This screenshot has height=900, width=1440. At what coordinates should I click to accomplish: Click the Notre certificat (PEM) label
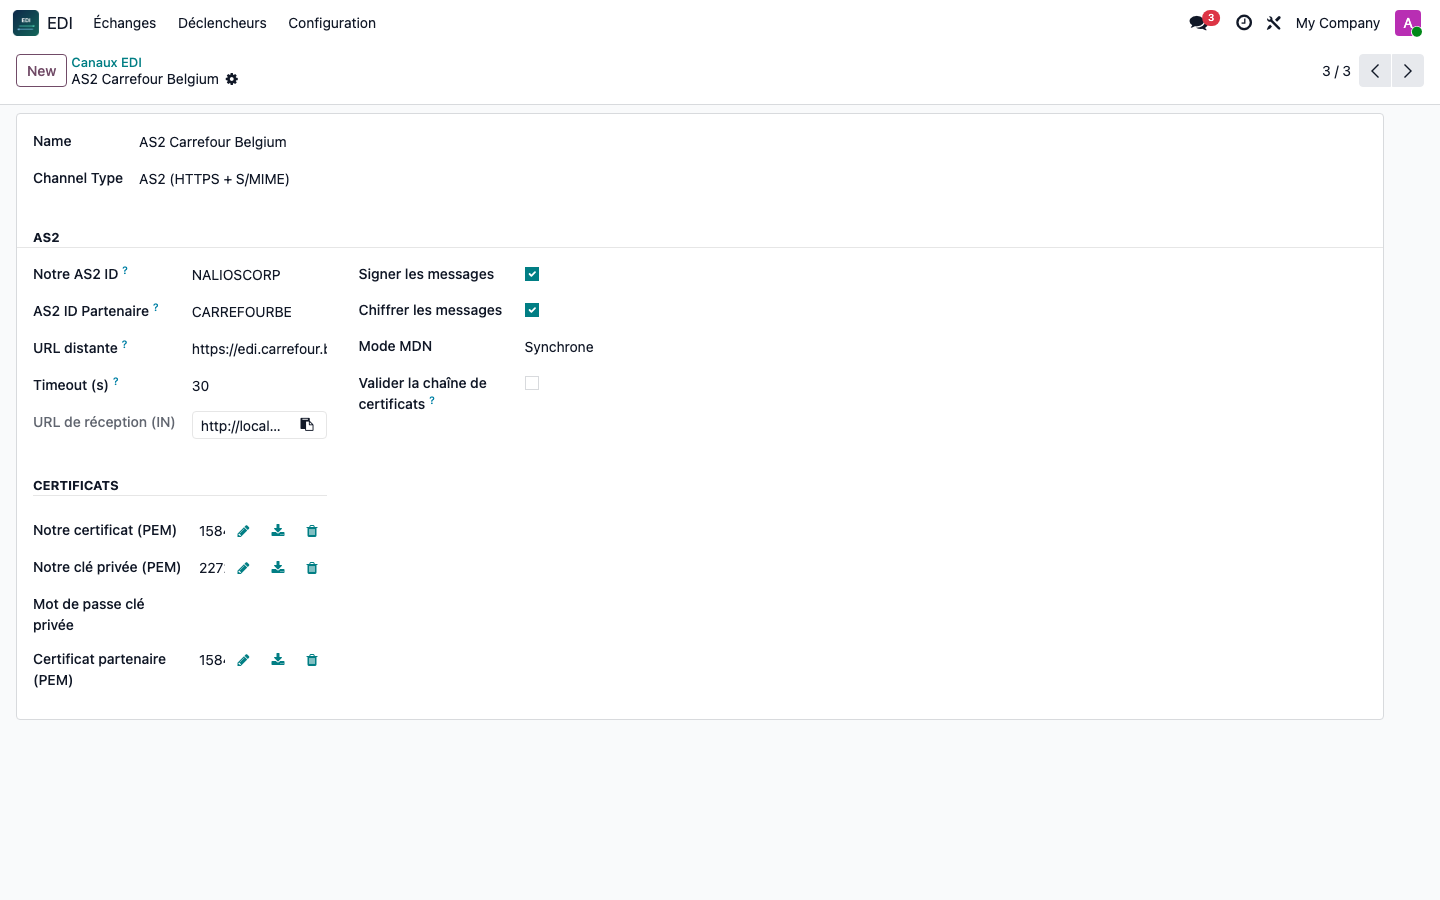105,530
